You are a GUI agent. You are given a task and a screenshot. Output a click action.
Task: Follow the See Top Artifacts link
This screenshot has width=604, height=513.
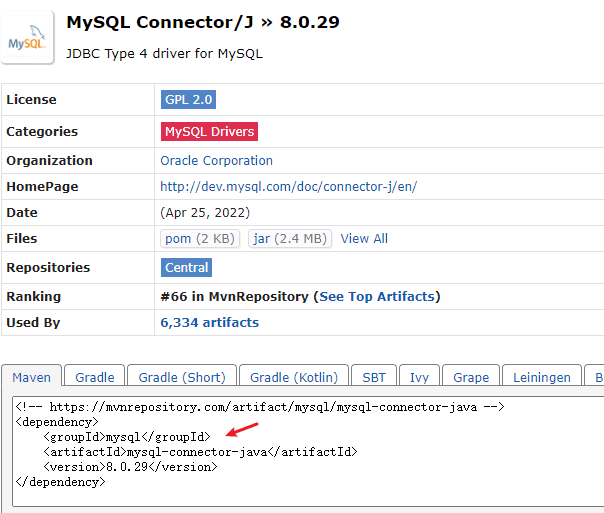pyautogui.click(x=377, y=297)
